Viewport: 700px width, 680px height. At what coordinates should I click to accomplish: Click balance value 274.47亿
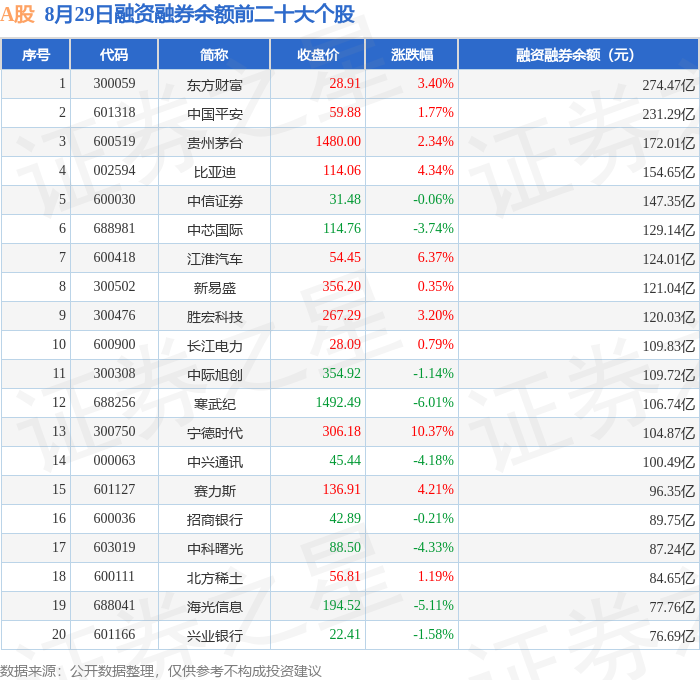[x=669, y=85]
